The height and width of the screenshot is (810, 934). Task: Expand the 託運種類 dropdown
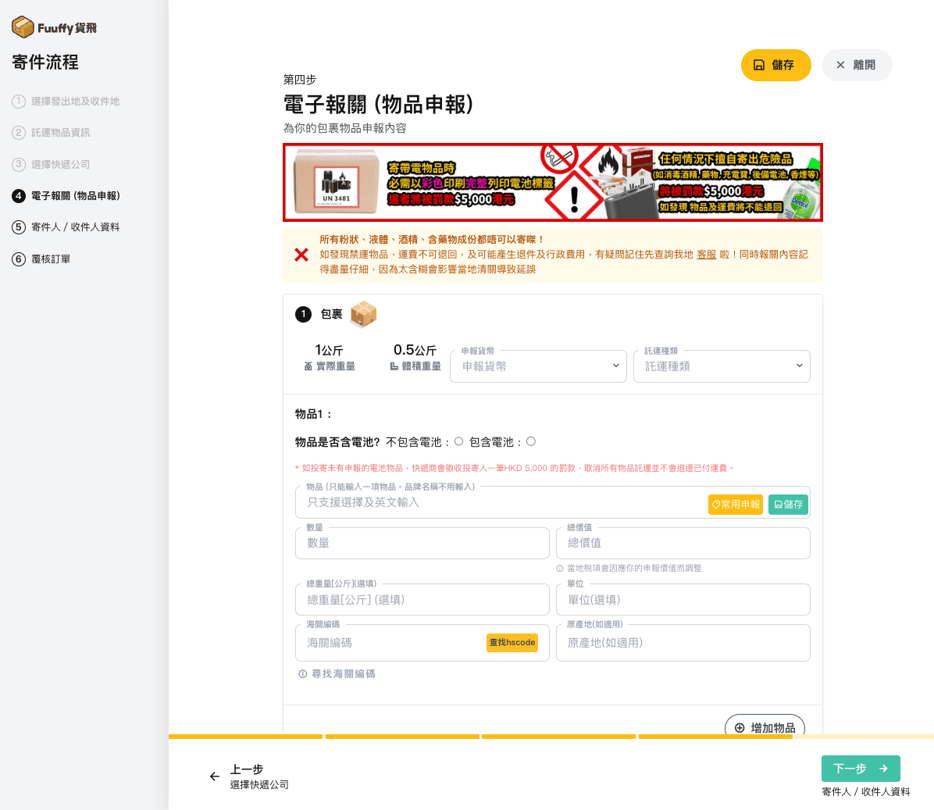coord(721,366)
